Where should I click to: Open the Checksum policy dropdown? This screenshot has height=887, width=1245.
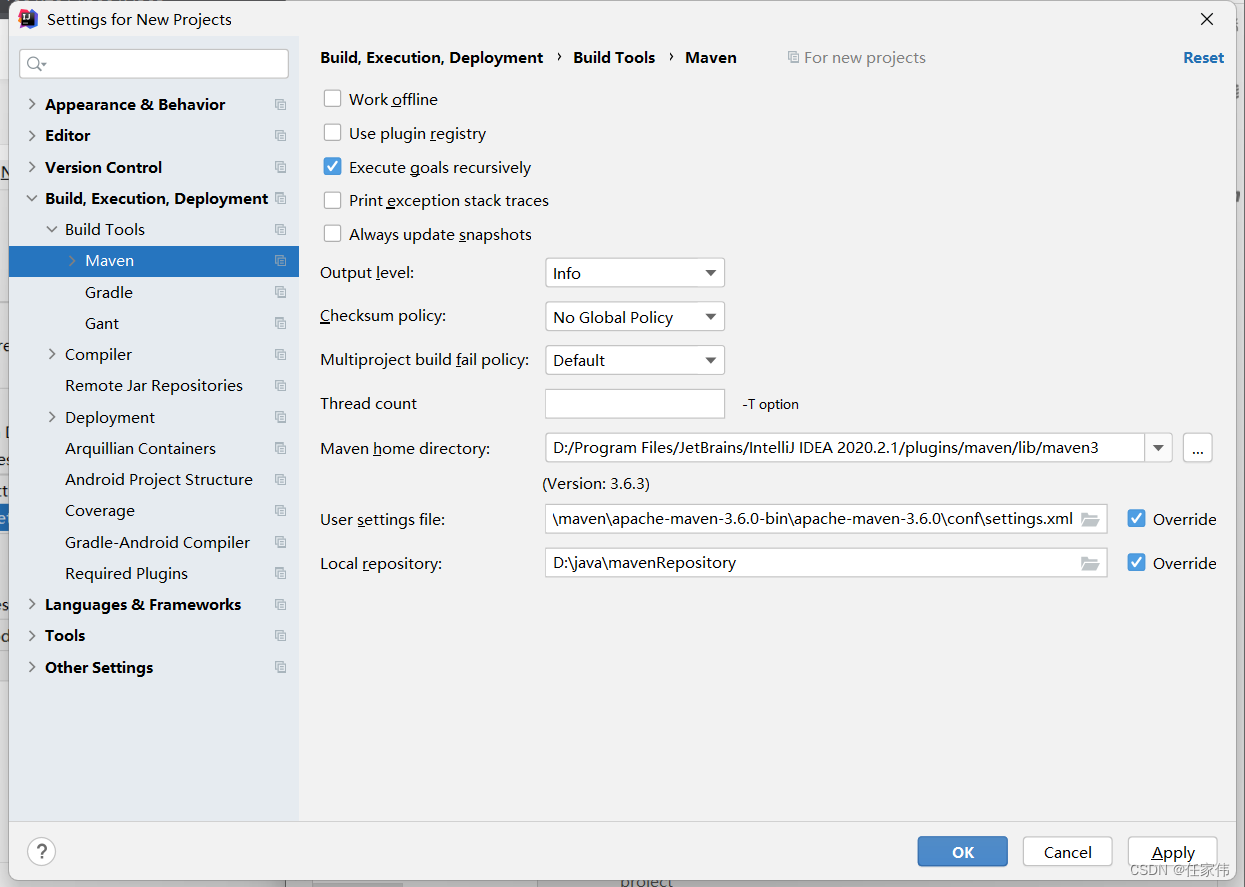pos(635,317)
